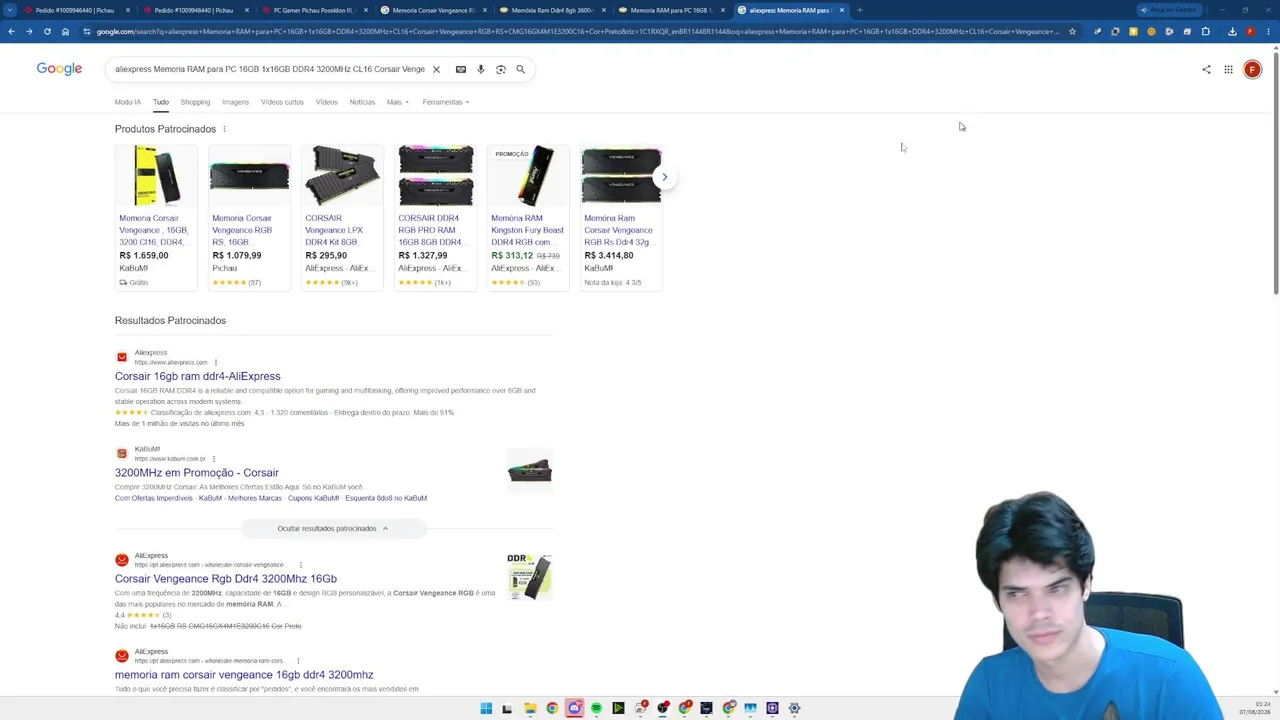Open the AliExpress DDR4 result thumbnail image
Screen dimensions: 1280x720
point(529,576)
